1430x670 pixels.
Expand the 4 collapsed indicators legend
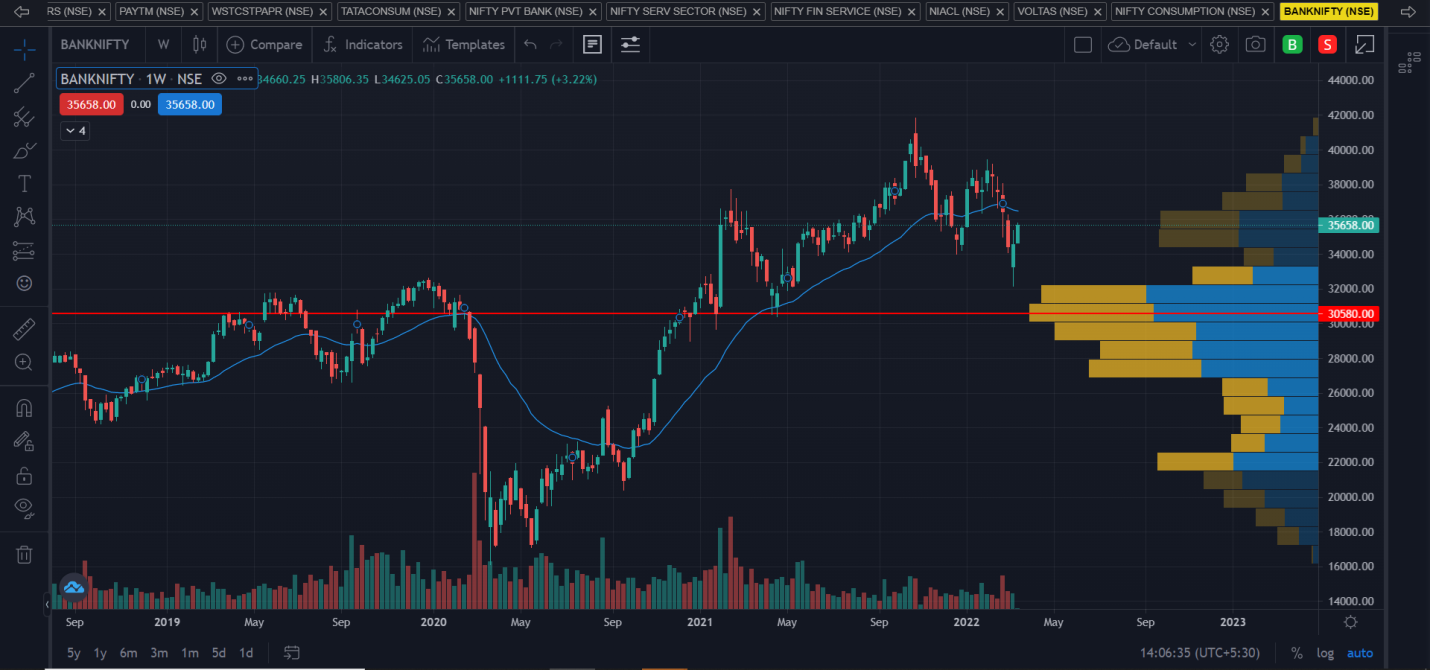click(x=75, y=130)
